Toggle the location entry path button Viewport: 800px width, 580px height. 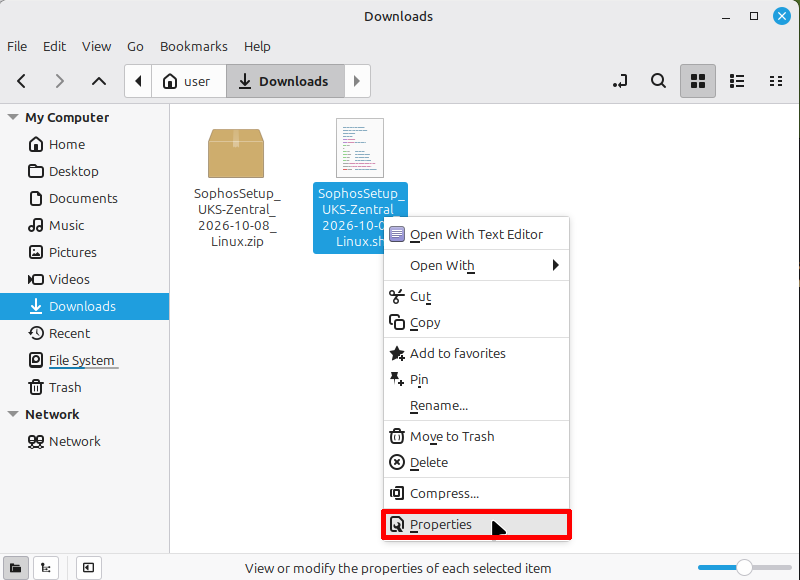click(620, 81)
